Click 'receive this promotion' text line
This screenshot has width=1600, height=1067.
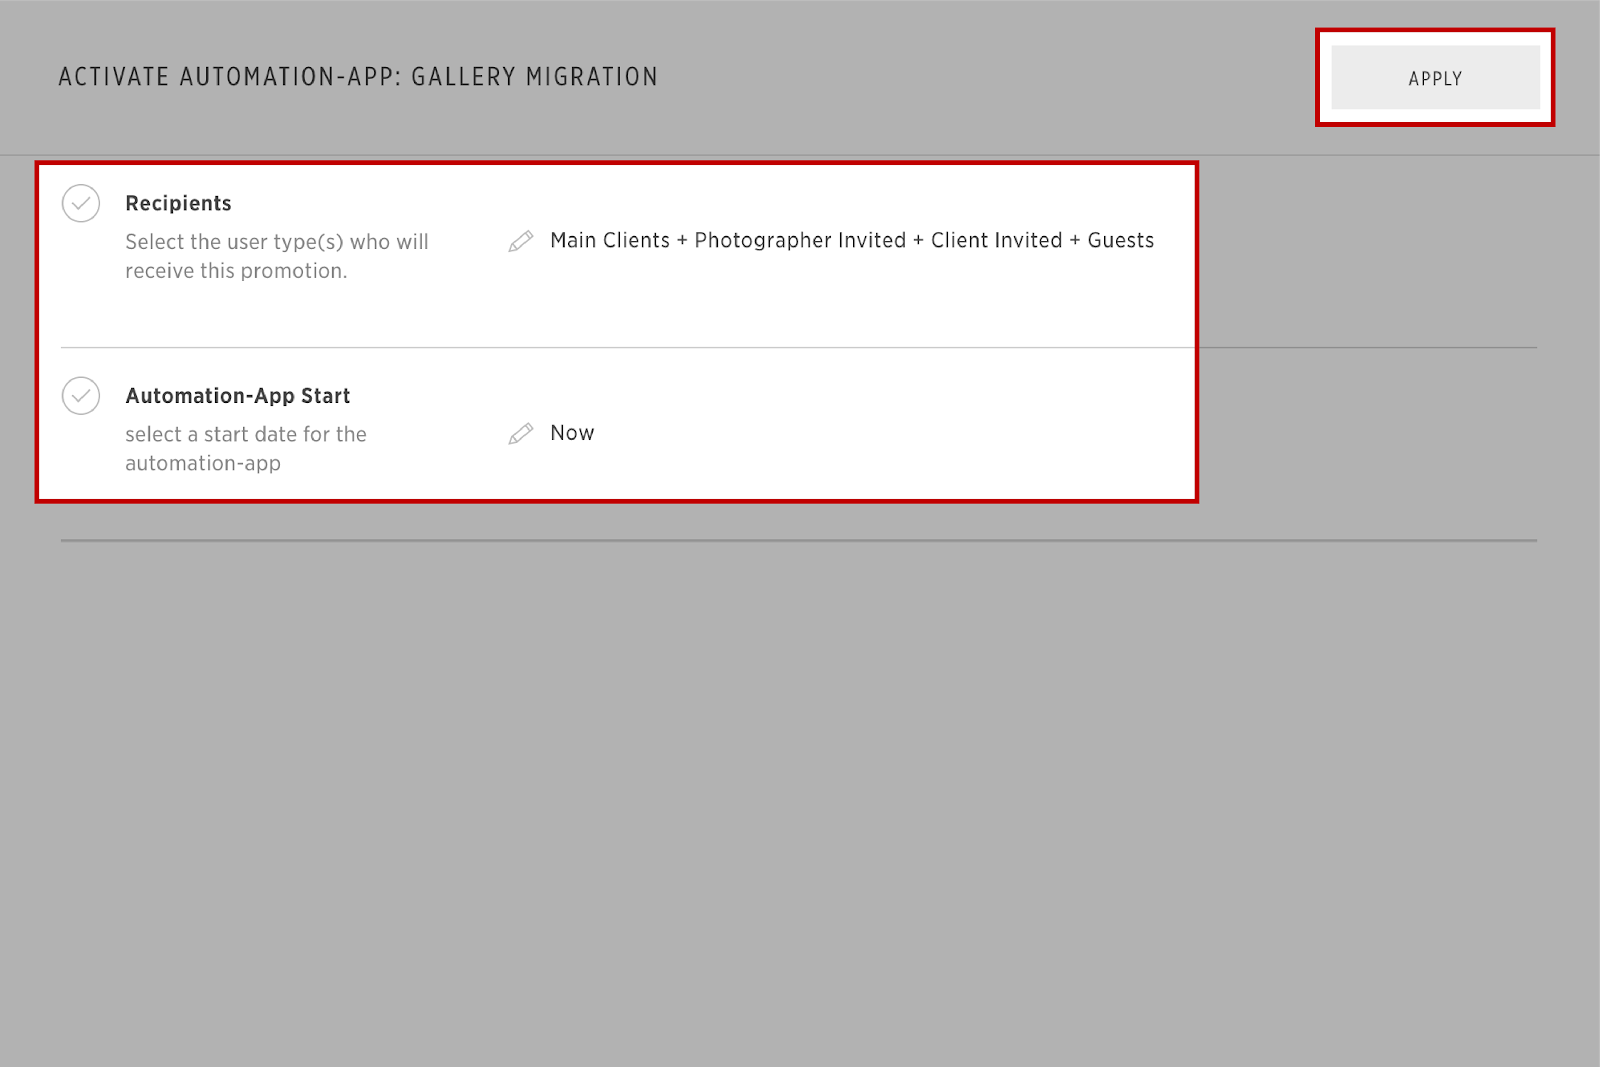point(236,271)
